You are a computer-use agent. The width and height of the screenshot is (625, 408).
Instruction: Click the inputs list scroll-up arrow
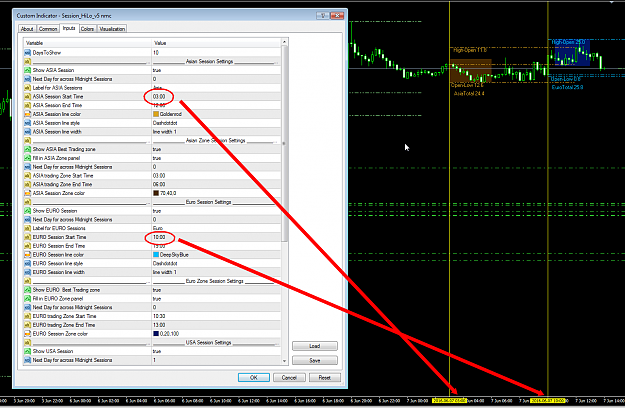285,42
